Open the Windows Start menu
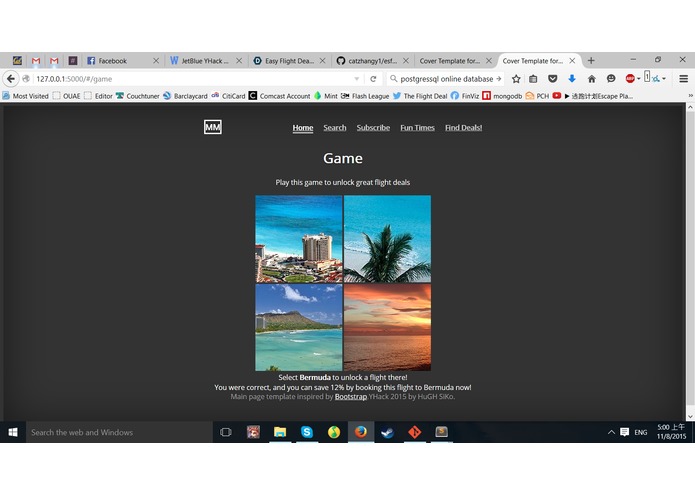This screenshot has height=494, width=695. [13, 432]
